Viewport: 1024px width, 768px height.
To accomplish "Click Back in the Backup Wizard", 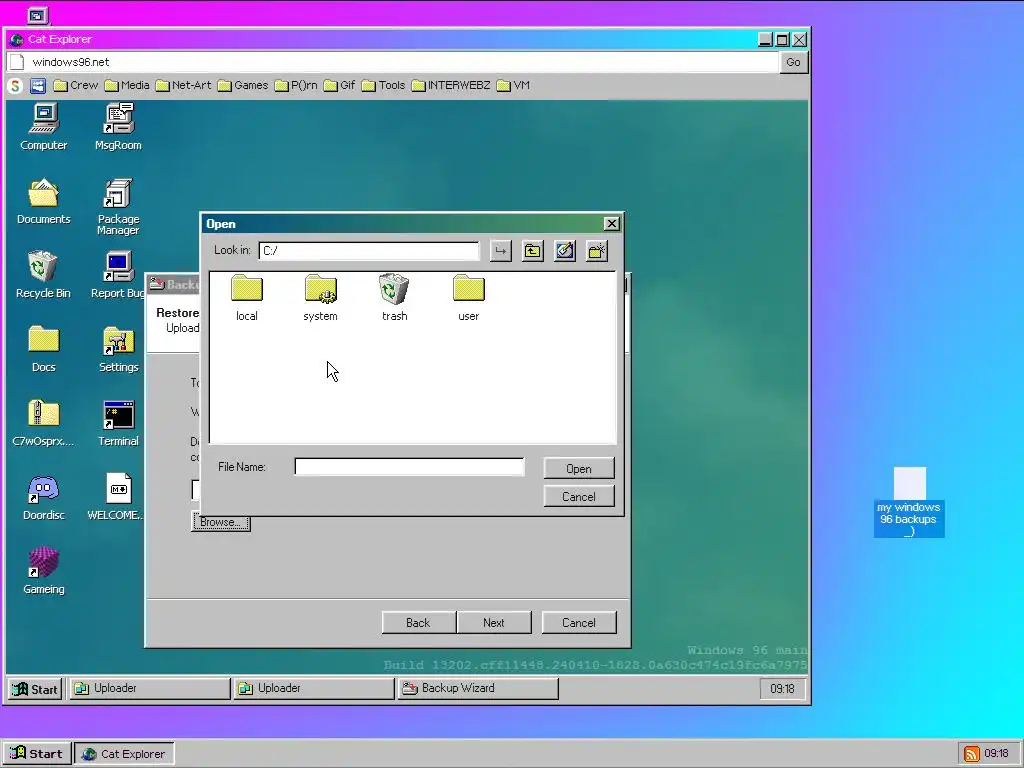I will point(418,622).
